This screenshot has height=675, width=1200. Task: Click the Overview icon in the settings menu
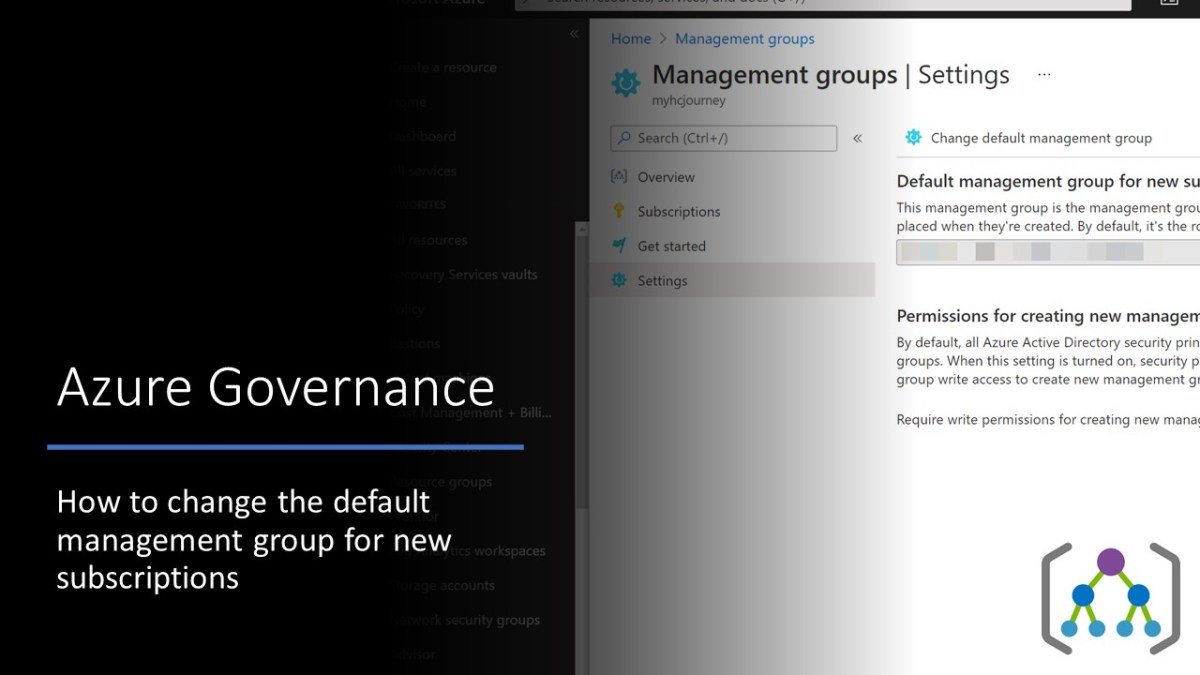click(617, 177)
